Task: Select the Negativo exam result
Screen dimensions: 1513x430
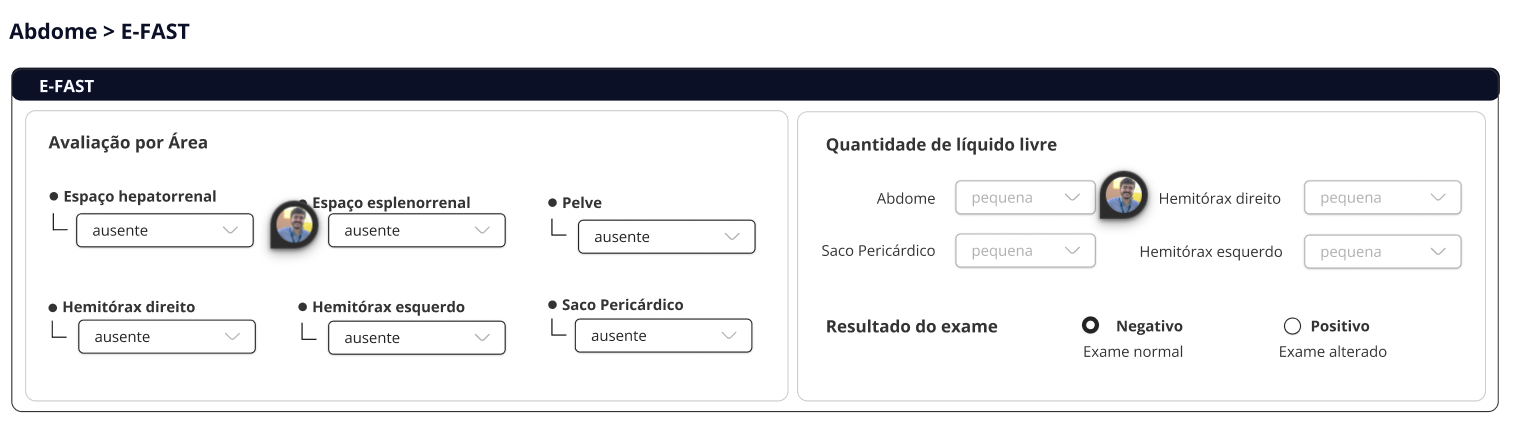Action: (1091, 326)
